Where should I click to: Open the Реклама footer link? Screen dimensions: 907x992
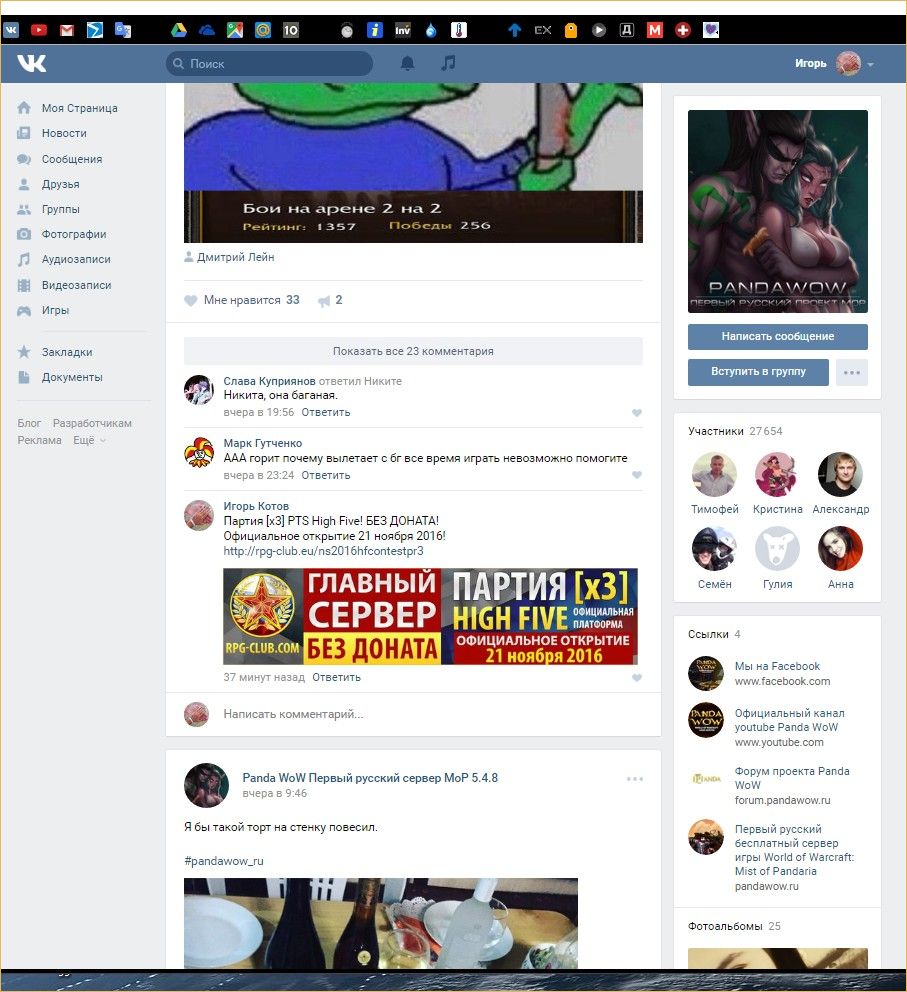(39, 440)
